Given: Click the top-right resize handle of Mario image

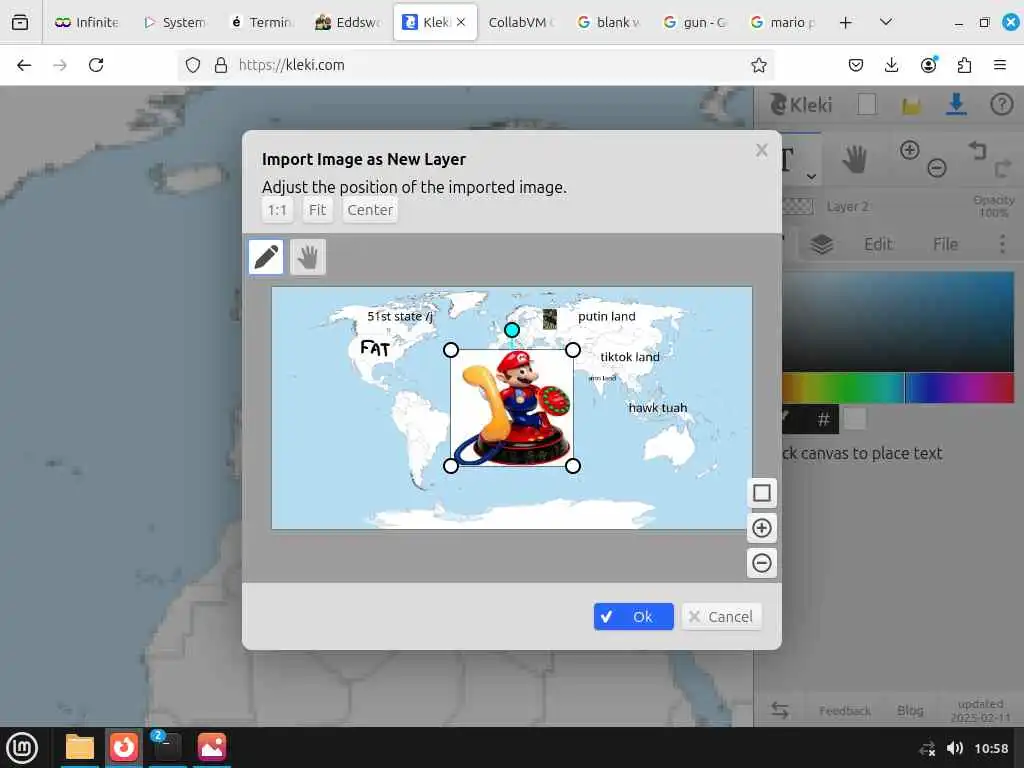Looking at the screenshot, I should click(573, 350).
